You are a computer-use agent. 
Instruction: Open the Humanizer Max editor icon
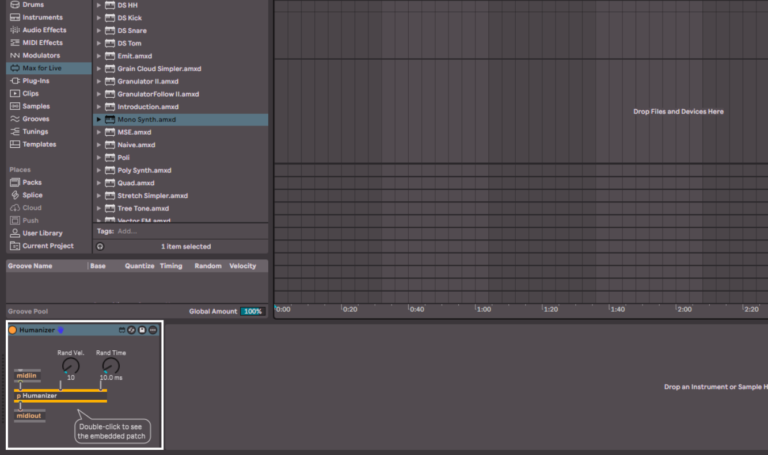pos(122,330)
